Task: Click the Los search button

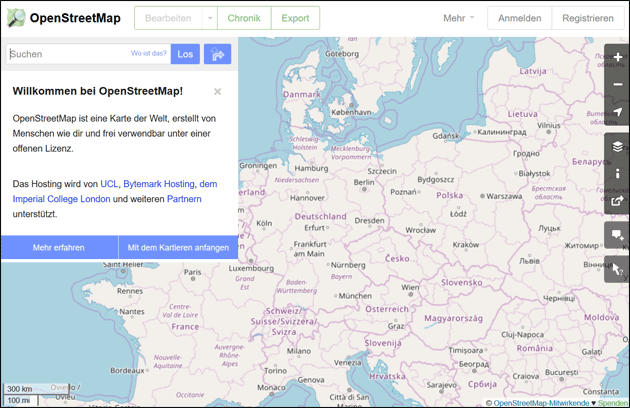Action: pyautogui.click(x=185, y=54)
